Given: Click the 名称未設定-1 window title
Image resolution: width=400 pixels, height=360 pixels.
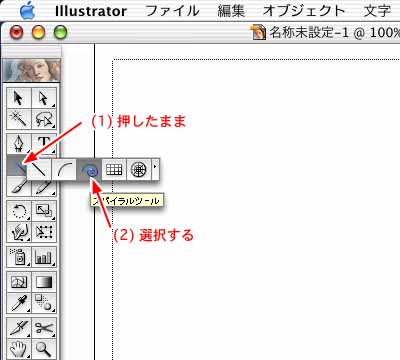Looking at the screenshot, I should point(309,33).
